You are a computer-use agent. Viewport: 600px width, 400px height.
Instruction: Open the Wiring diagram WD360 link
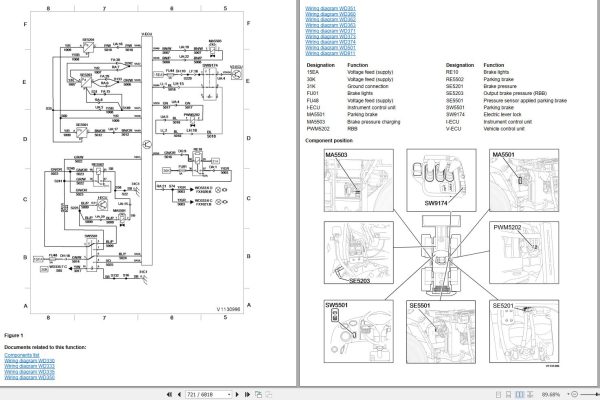330,14
